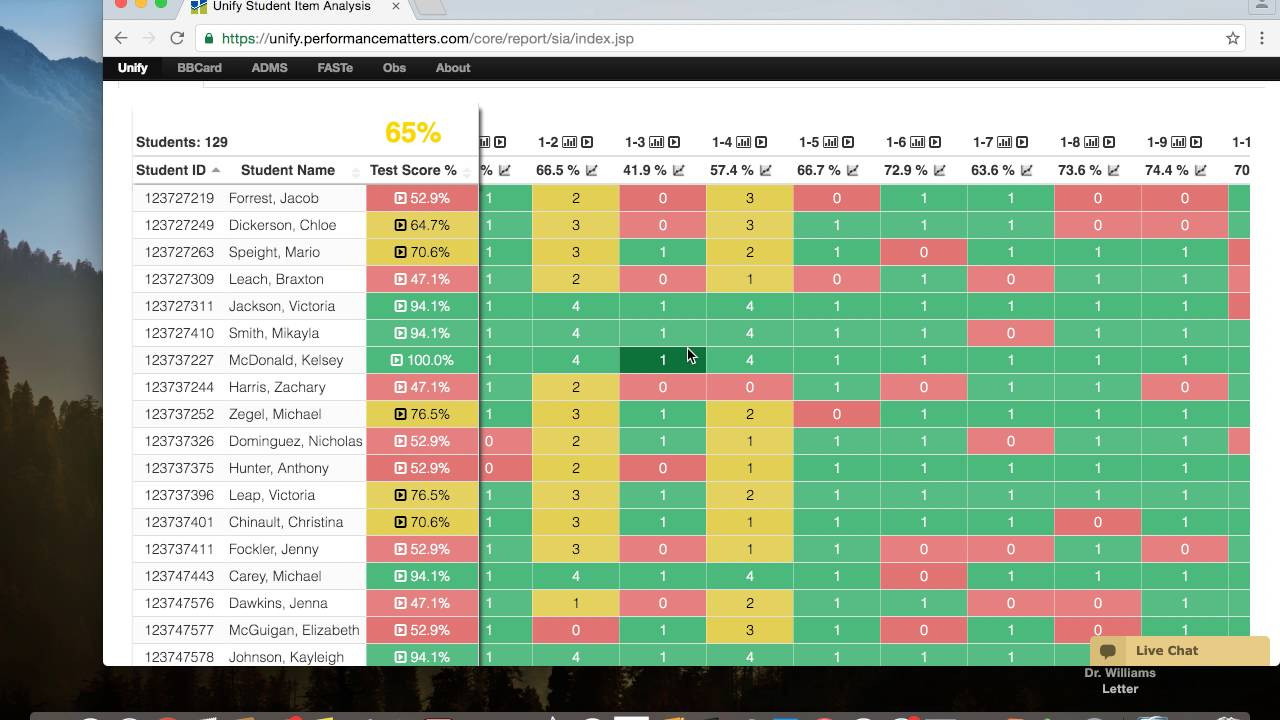Click the play icon next to item 1-9

click(1196, 142)
